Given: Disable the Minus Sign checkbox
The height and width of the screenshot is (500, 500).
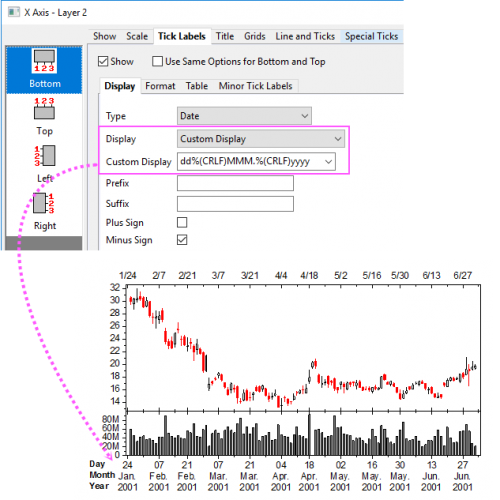Looking at the screenshot, I should (182, 240).
